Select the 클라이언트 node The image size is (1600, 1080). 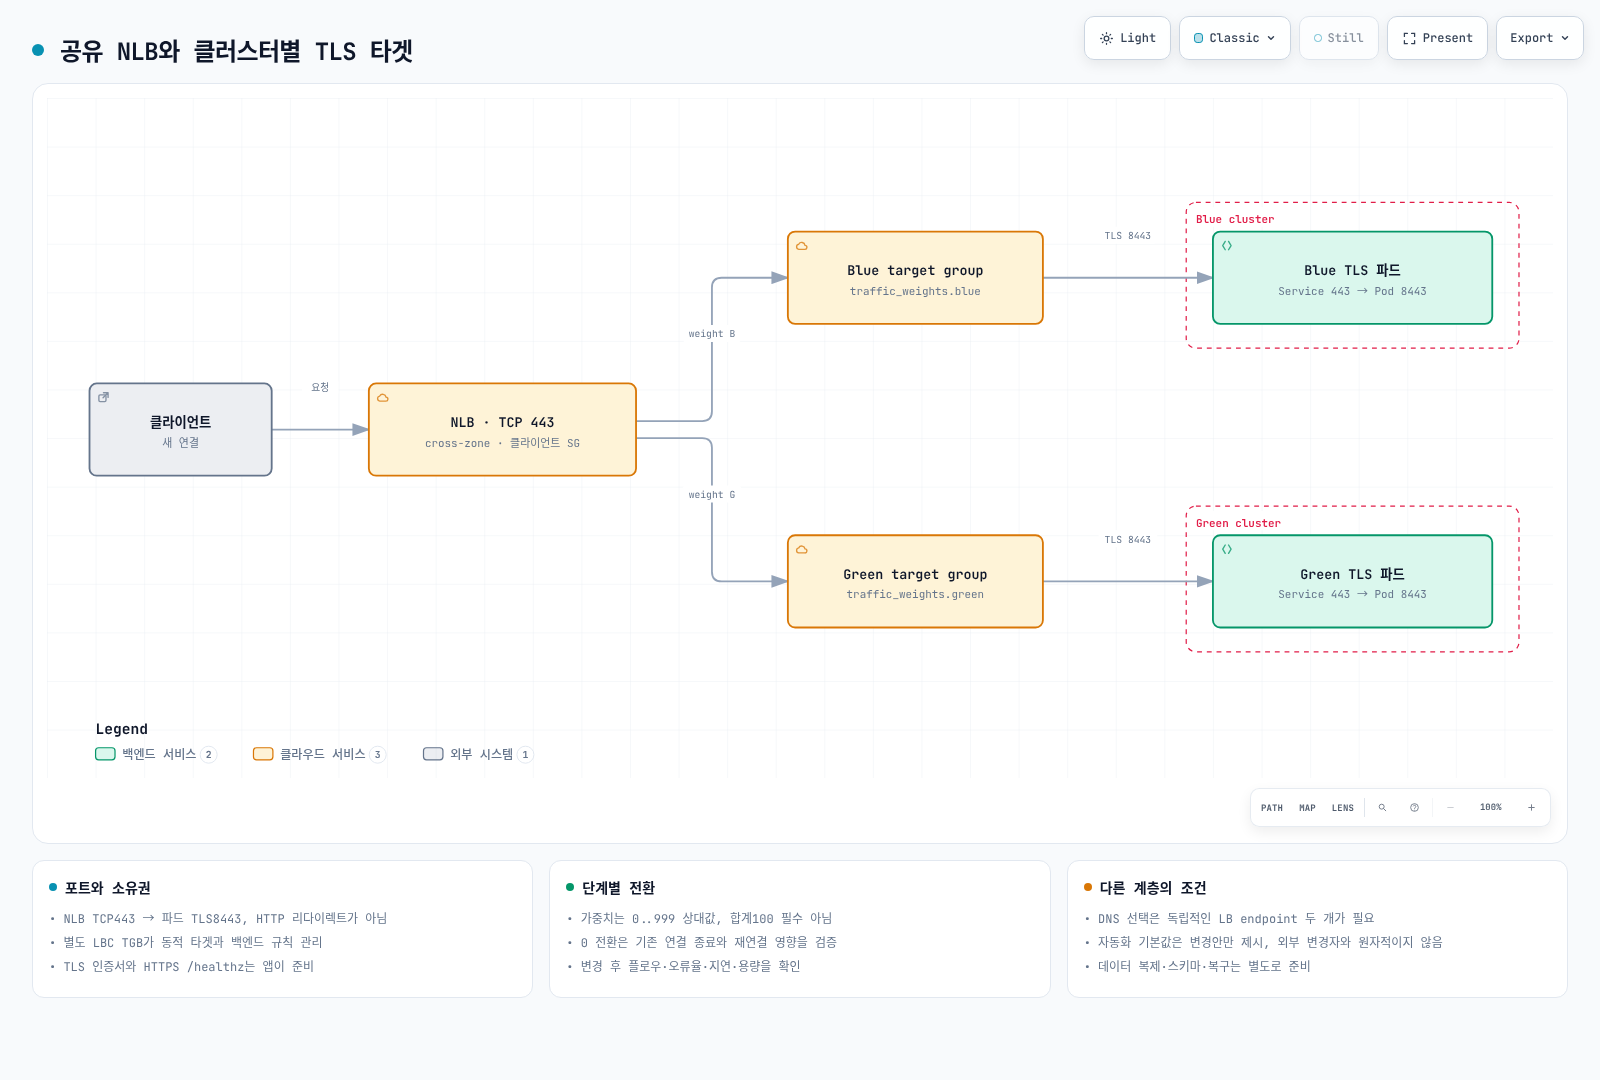181,430
